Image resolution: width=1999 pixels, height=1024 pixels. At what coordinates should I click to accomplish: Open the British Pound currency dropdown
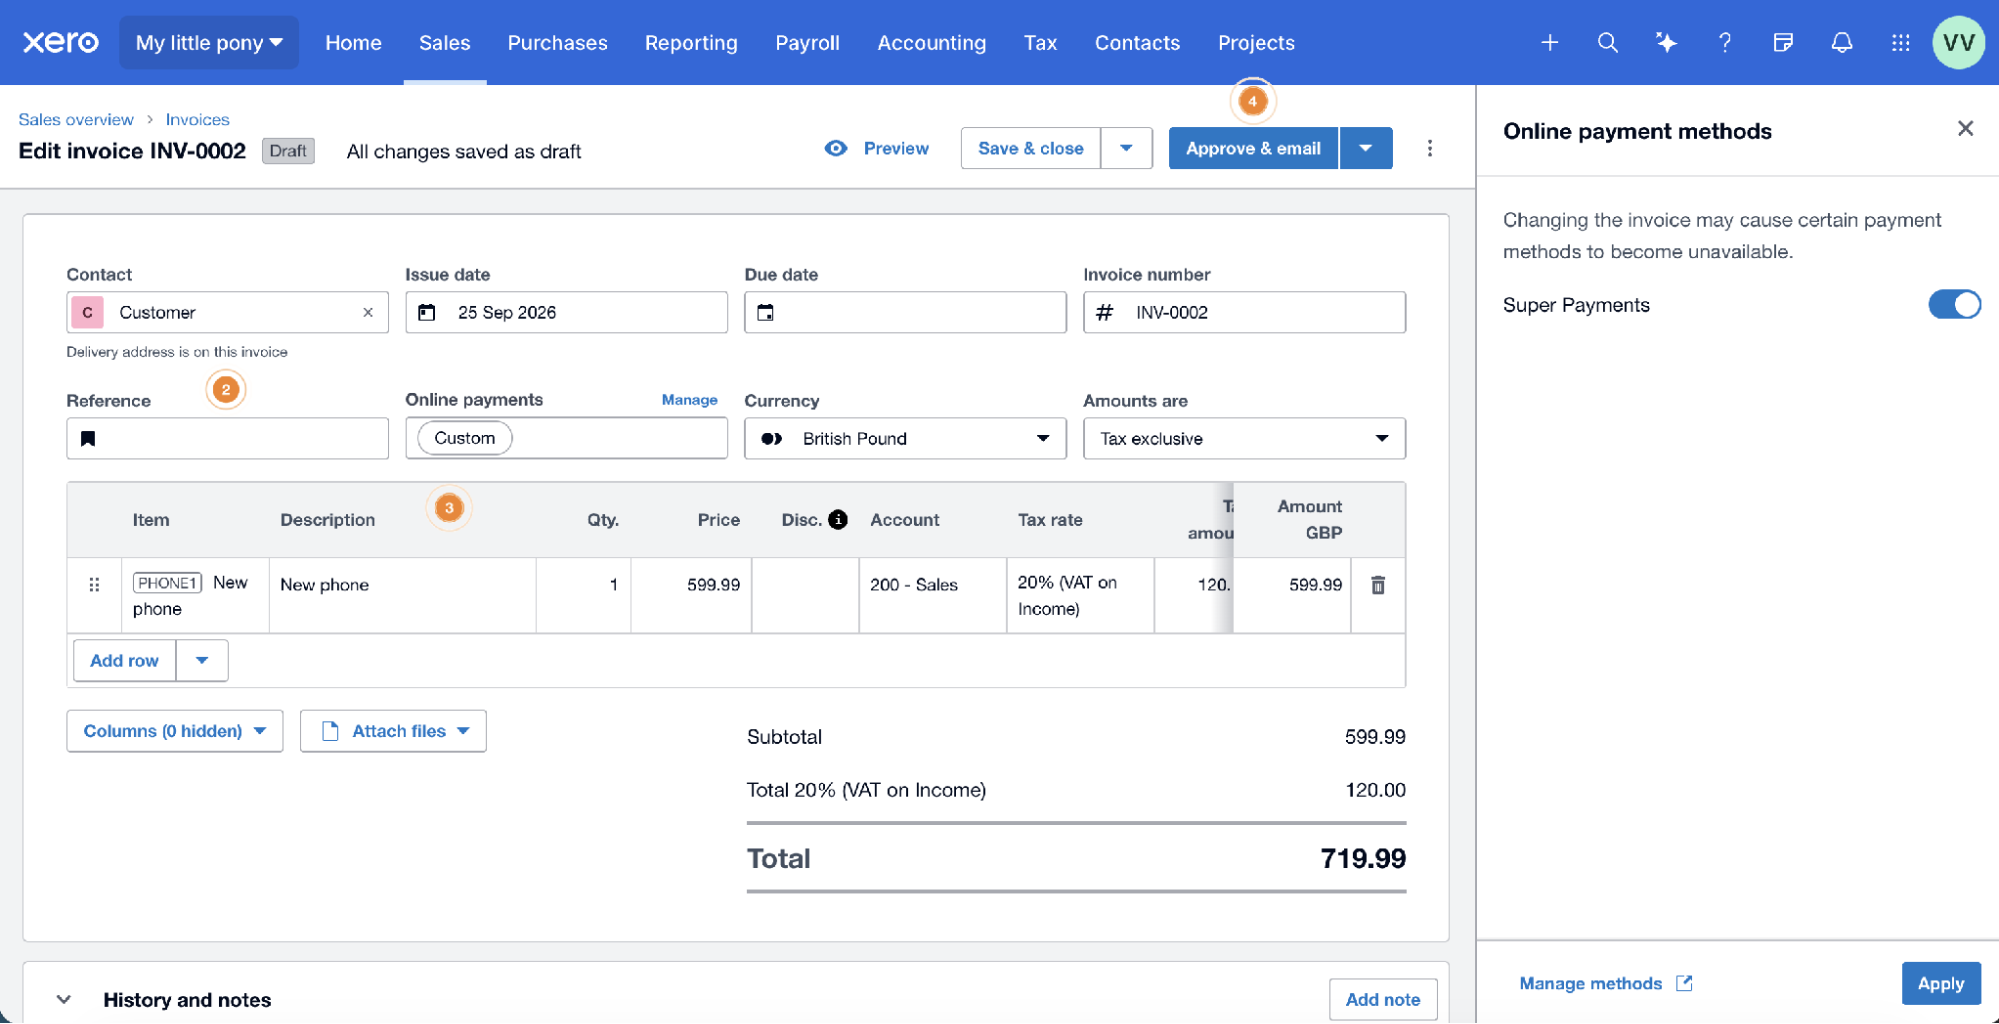pyautogui.click(x=905, y=438)
